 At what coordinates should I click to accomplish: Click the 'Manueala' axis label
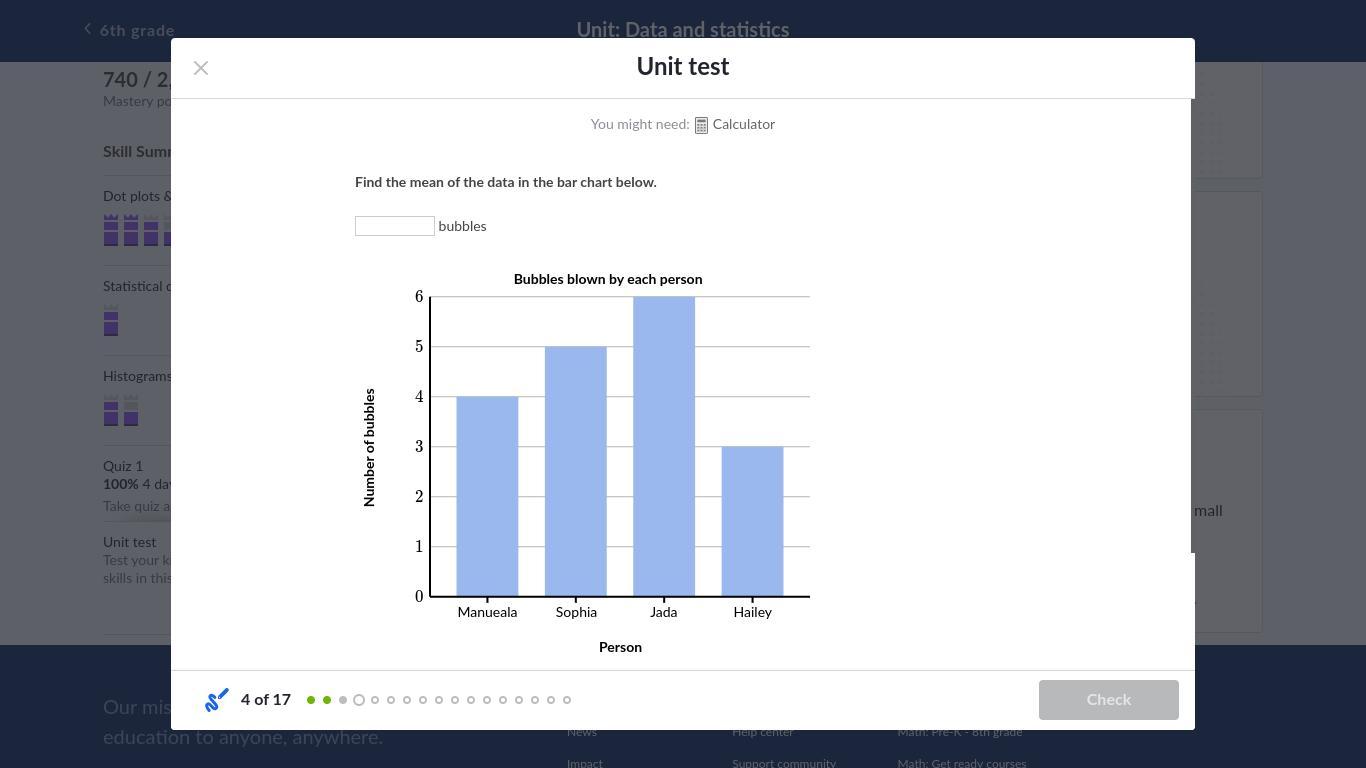pyautogui.click(x=488, y=613)
